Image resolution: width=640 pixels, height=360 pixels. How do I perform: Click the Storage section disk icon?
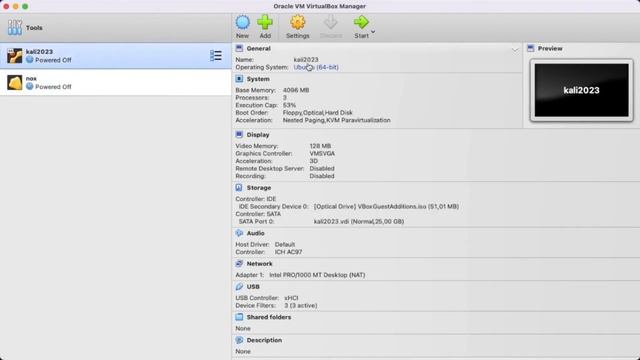click(239, 188)
